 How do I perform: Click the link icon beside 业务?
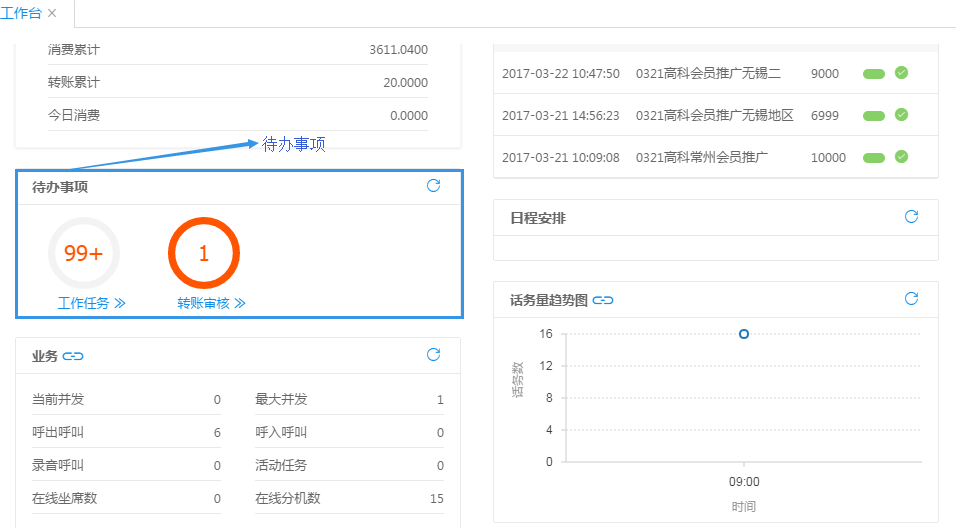pos(74,356)
